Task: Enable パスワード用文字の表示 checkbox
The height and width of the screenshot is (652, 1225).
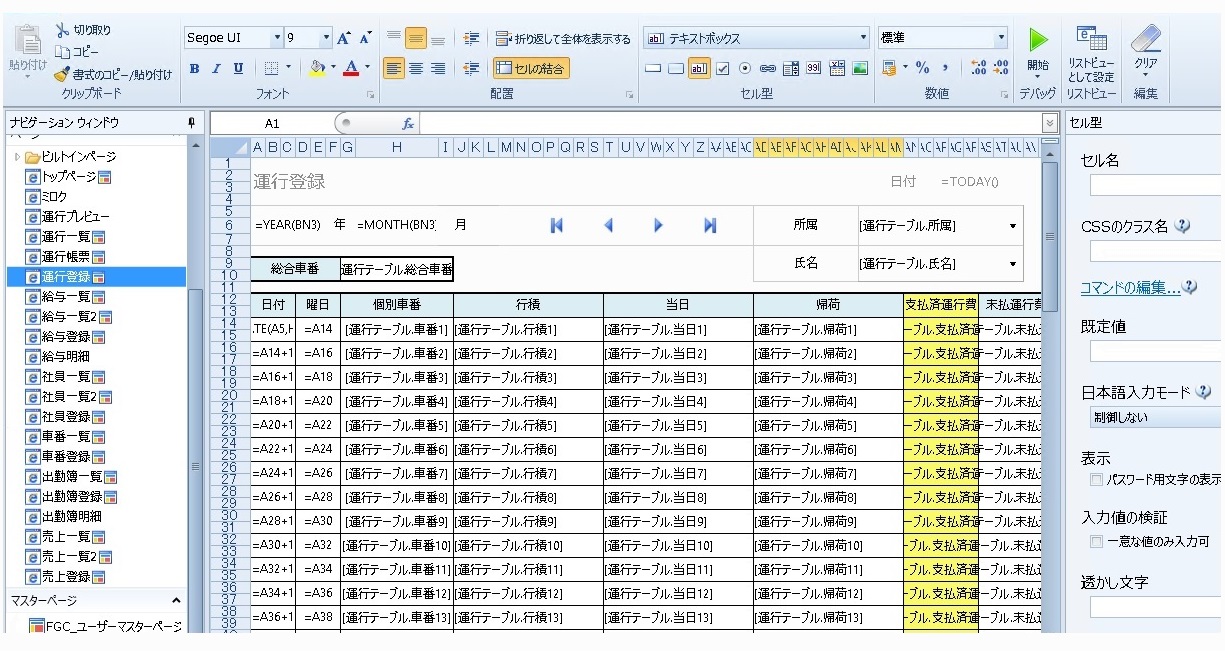Action: point(1096,479)
